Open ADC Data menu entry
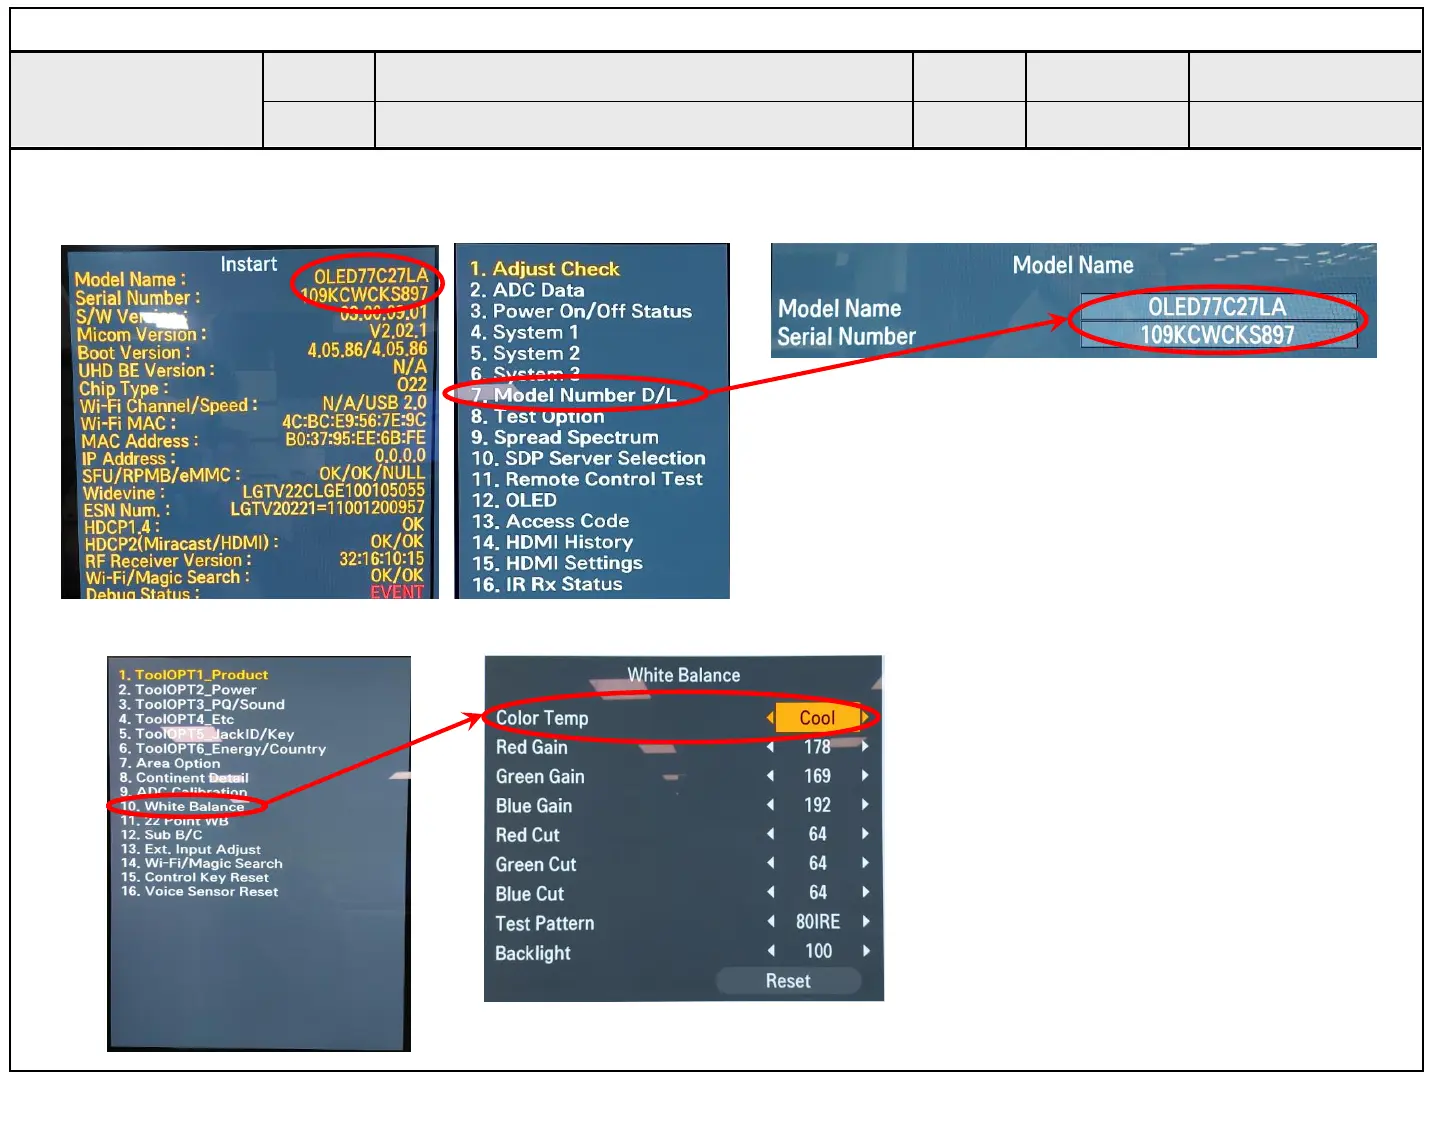Viewport: 1440px width, 1137px height. pos(527,290)
